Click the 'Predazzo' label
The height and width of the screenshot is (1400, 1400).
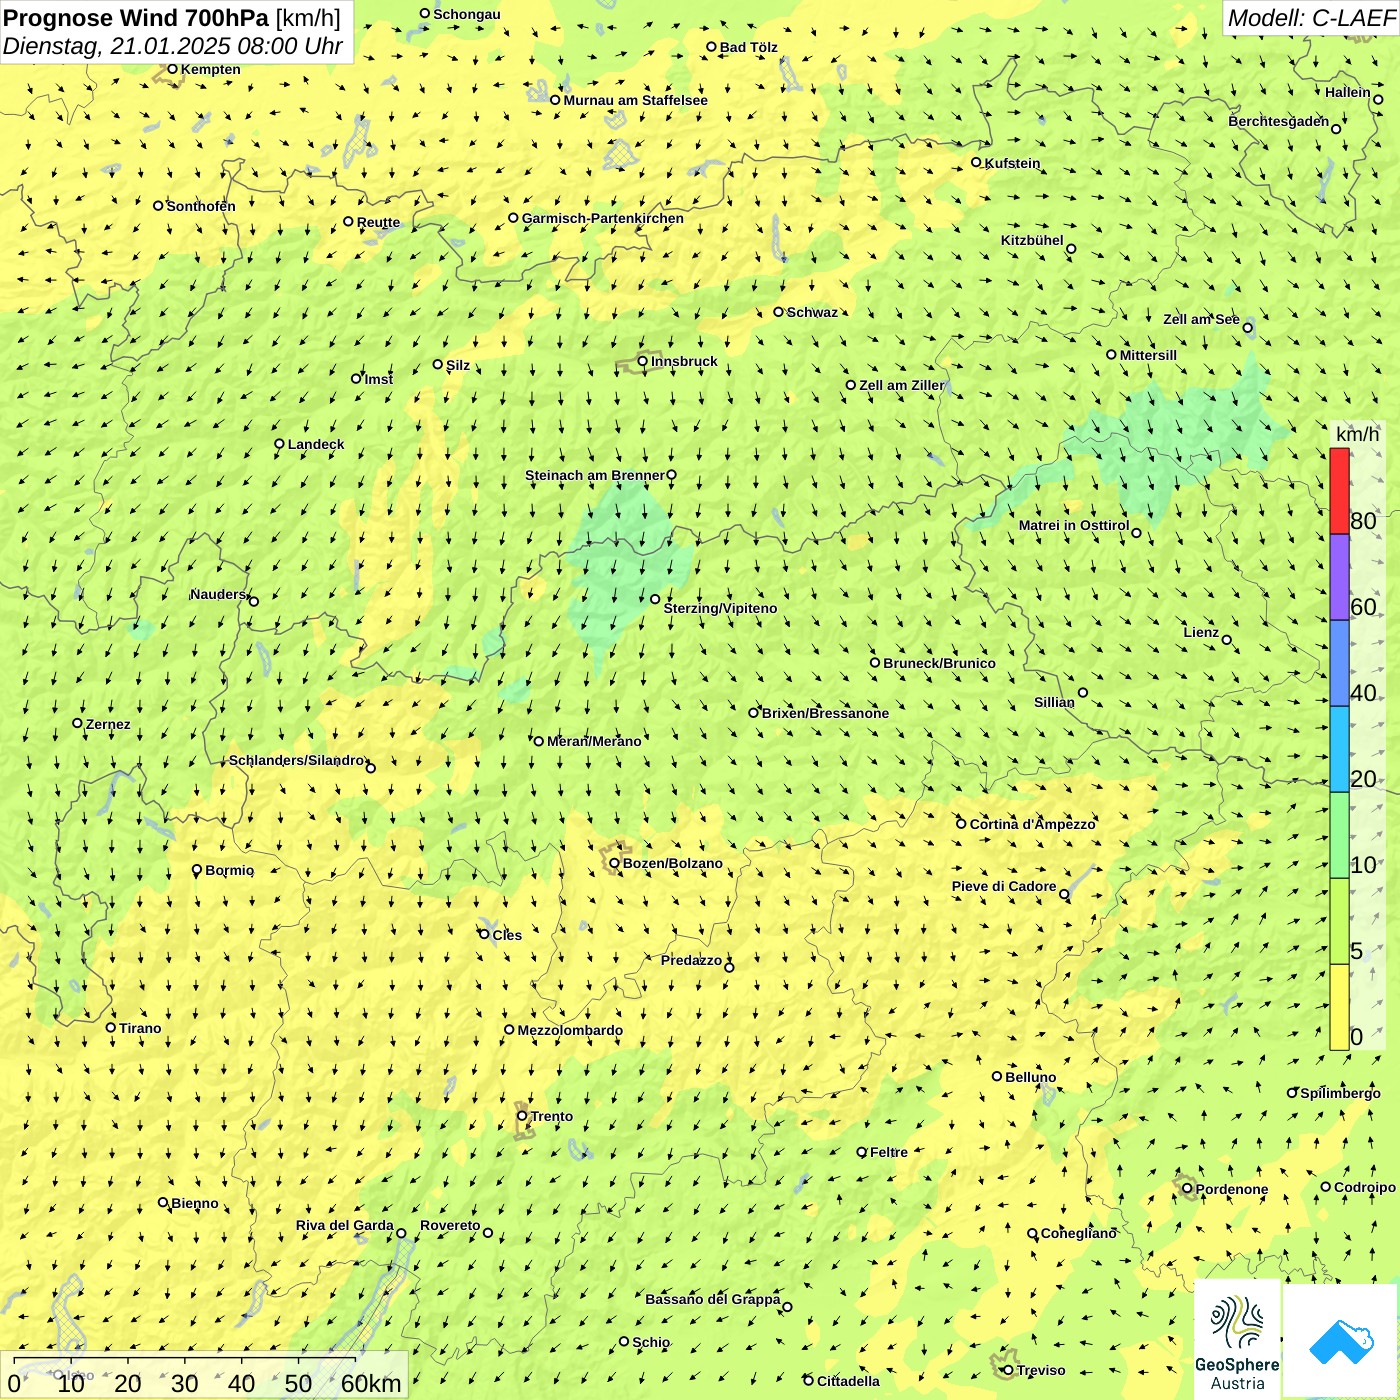tap(691, 960)
